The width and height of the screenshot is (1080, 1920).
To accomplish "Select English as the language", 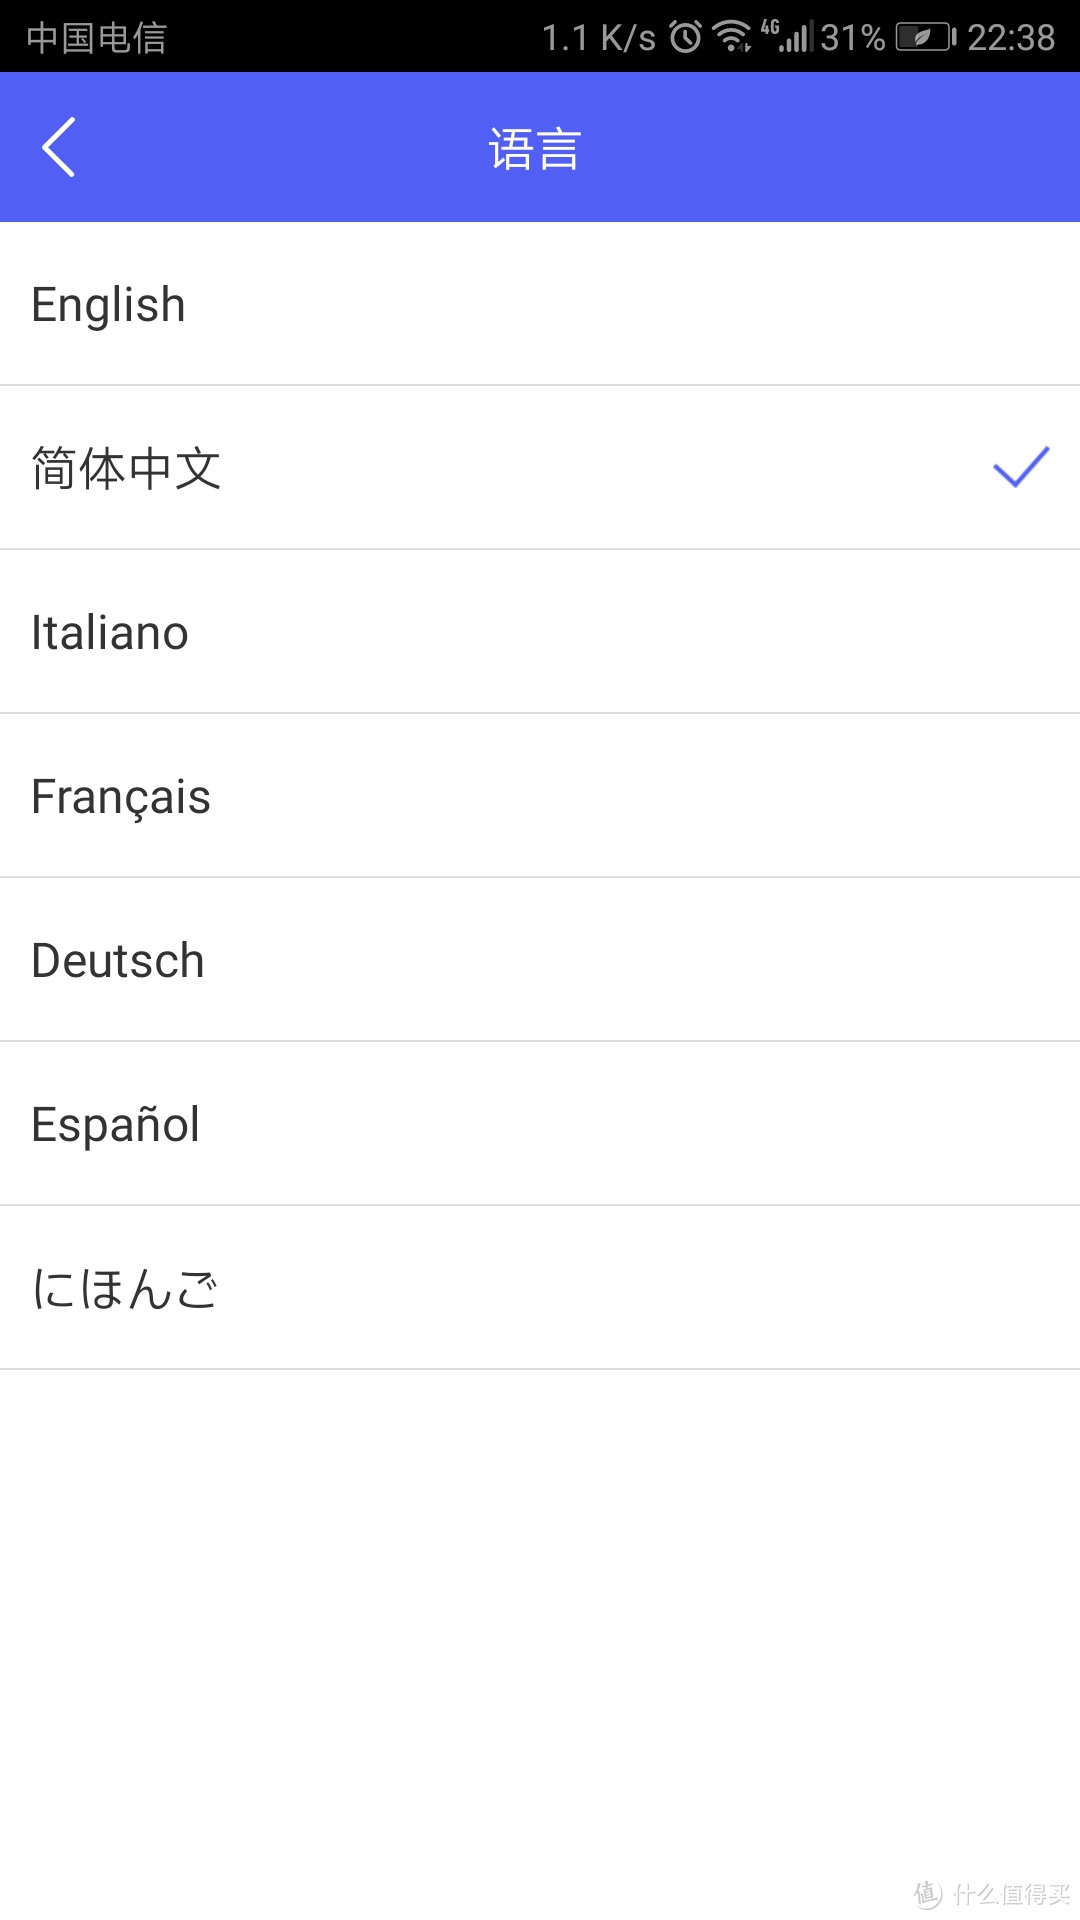I will pyautogui.click(x=540, y=304).
